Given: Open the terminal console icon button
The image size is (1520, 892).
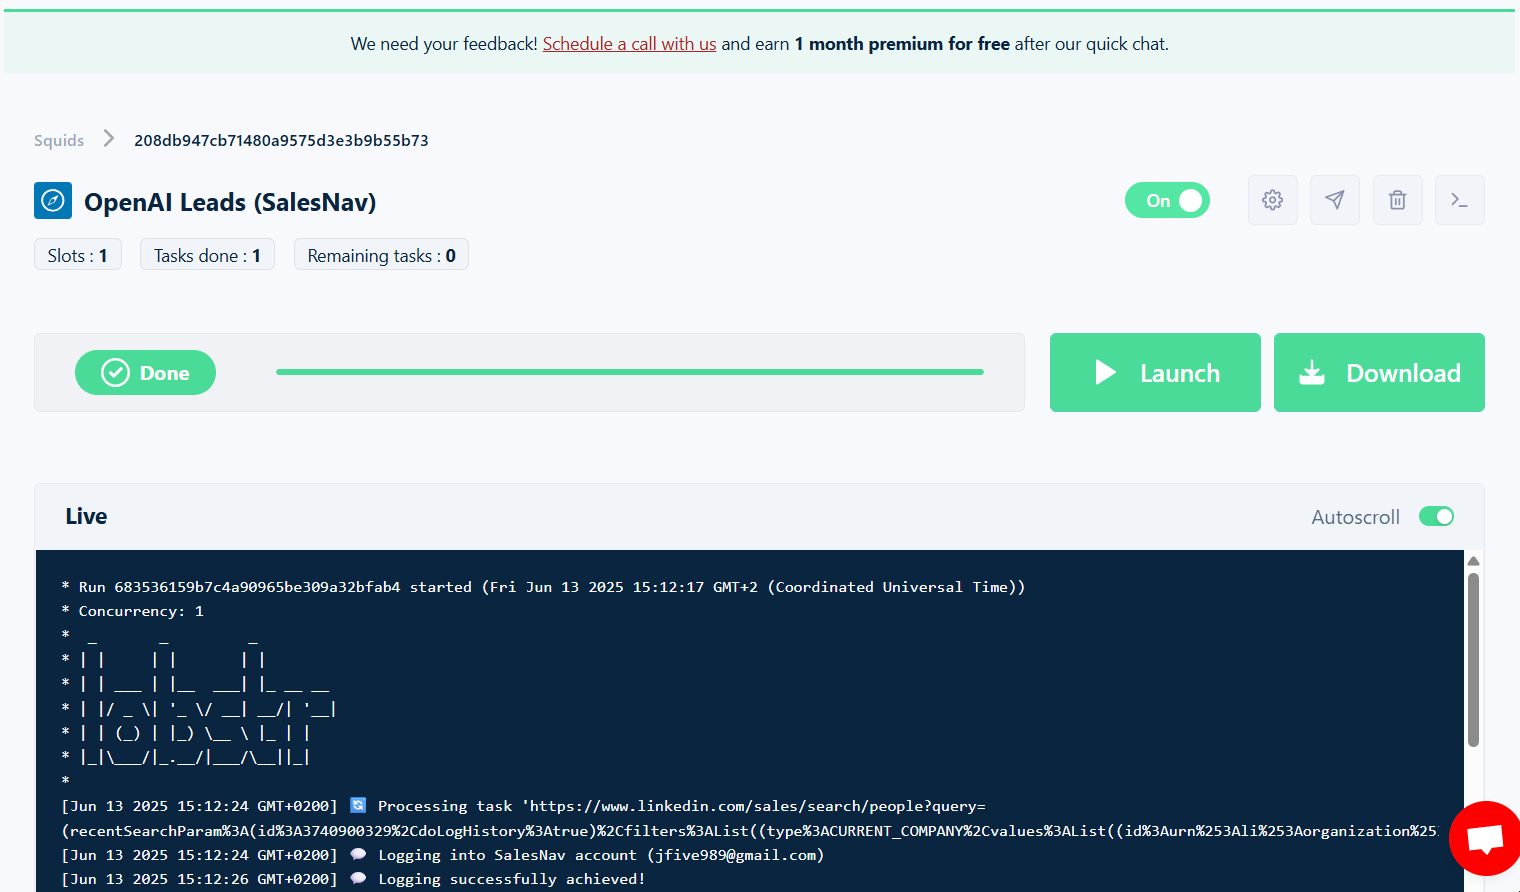Looking at the screenshot, I should [1459, 200].
